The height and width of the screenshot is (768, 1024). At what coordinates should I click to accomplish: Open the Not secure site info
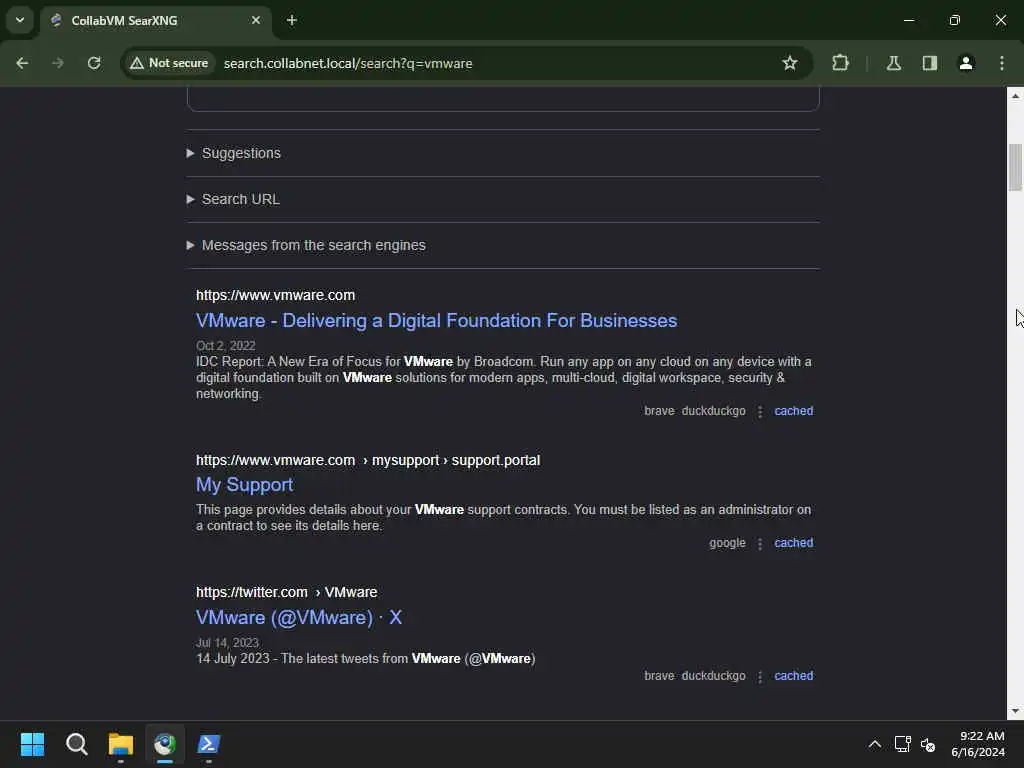169,63
